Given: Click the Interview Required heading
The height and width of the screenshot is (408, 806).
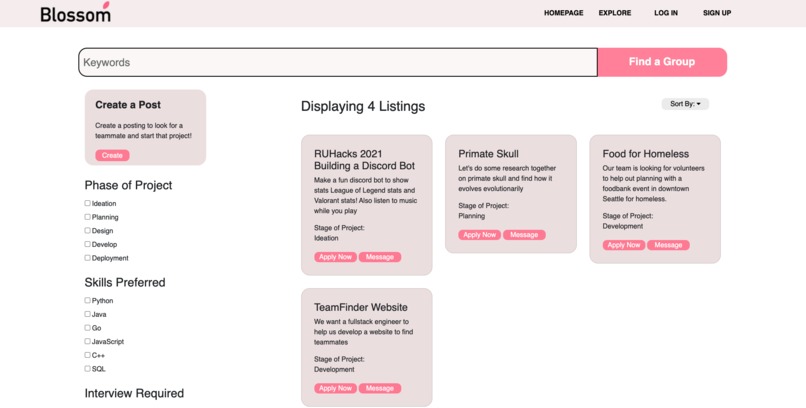Looking at the screenshot, I should pos(134,394).
